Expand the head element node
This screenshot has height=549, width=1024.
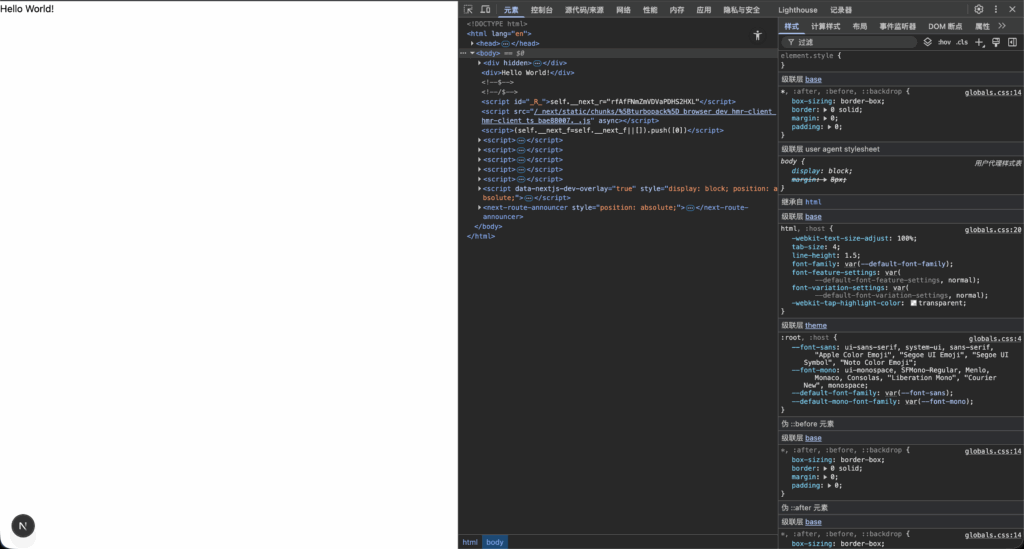(473, 43)
